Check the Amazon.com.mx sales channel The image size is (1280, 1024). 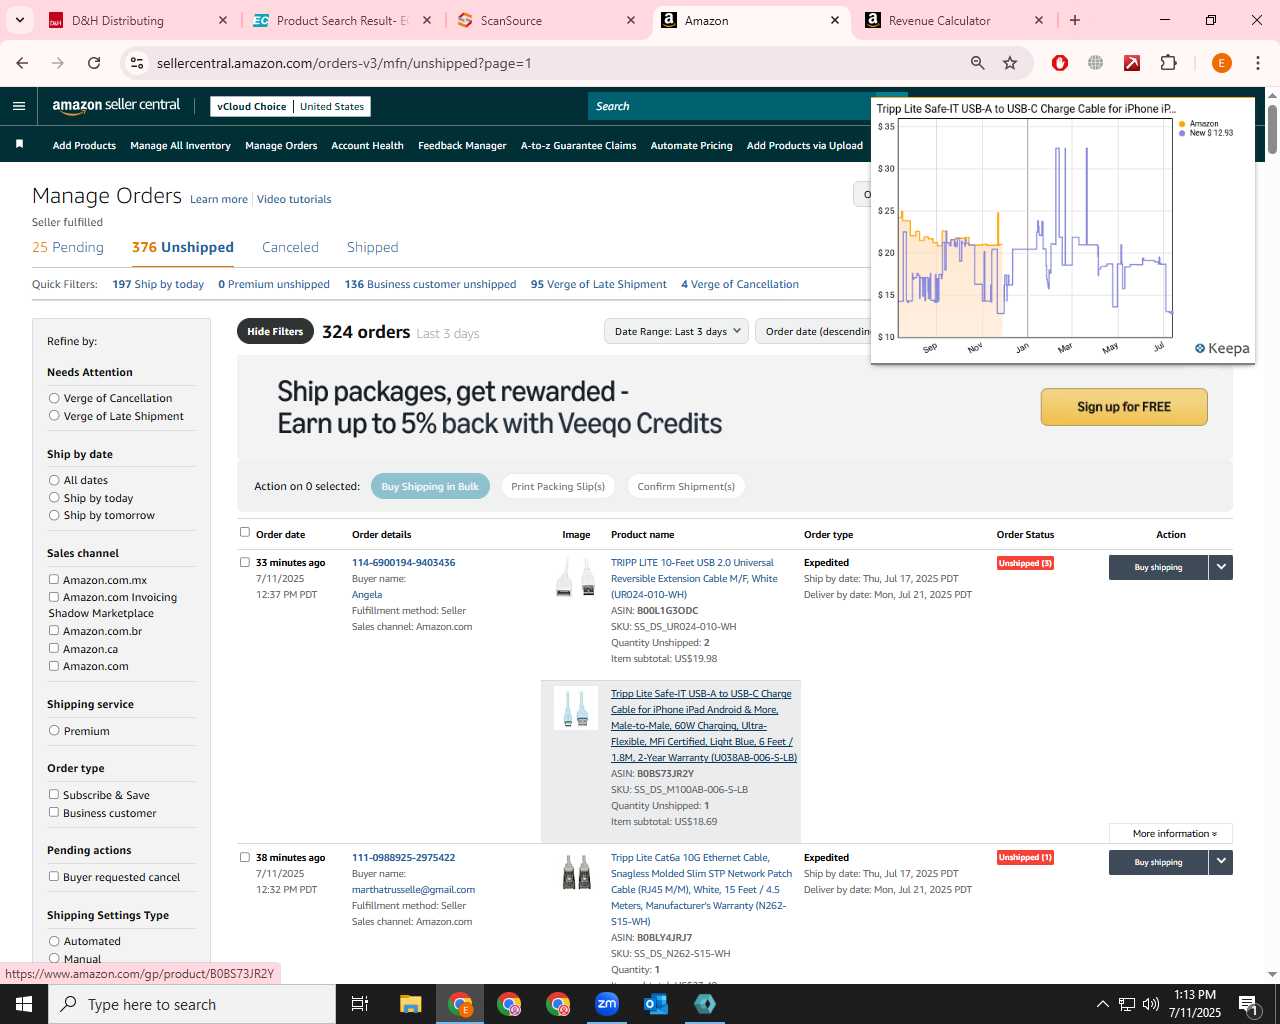coord(54,579)
